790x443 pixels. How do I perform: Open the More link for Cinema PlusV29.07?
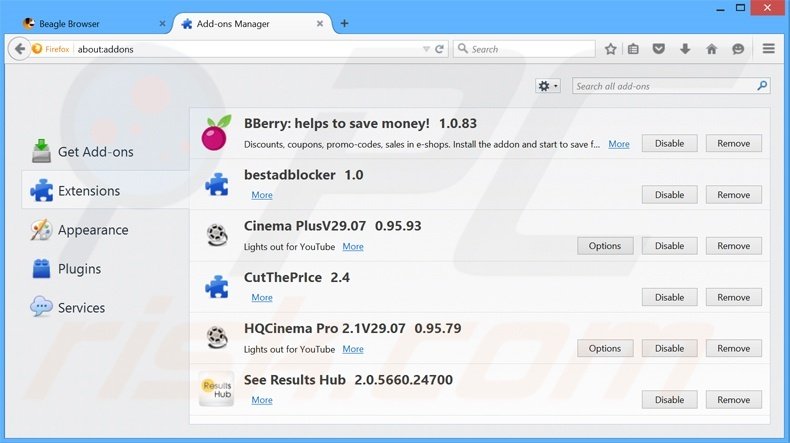(353, 246)
